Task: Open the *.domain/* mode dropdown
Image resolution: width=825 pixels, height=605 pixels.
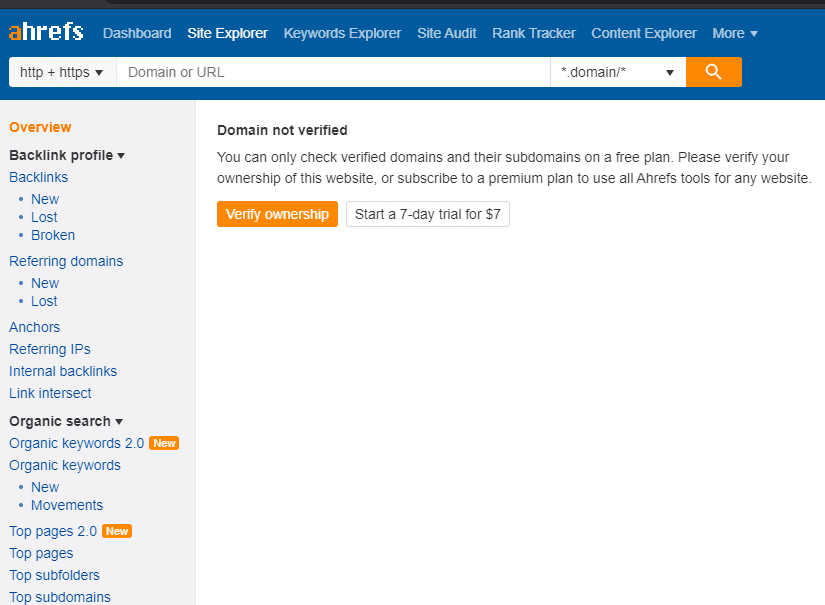Action: (x=618, y=72)
